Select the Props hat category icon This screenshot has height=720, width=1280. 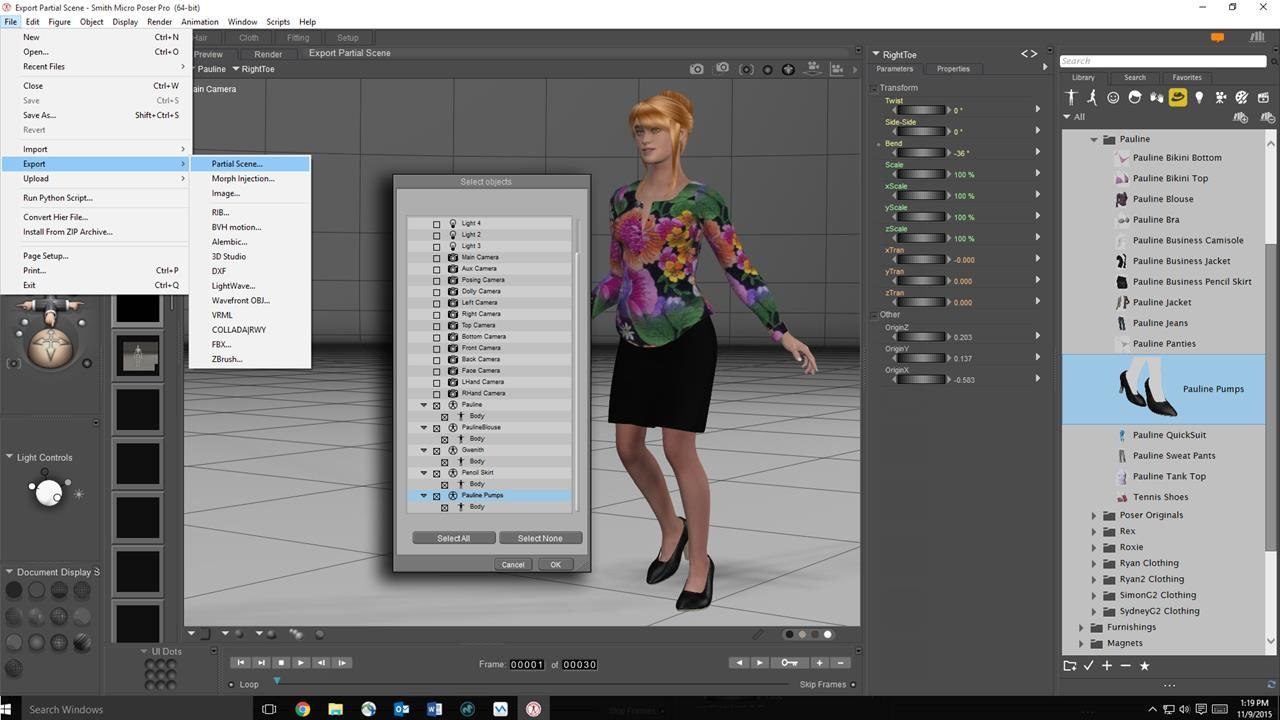pos(1177,97)
